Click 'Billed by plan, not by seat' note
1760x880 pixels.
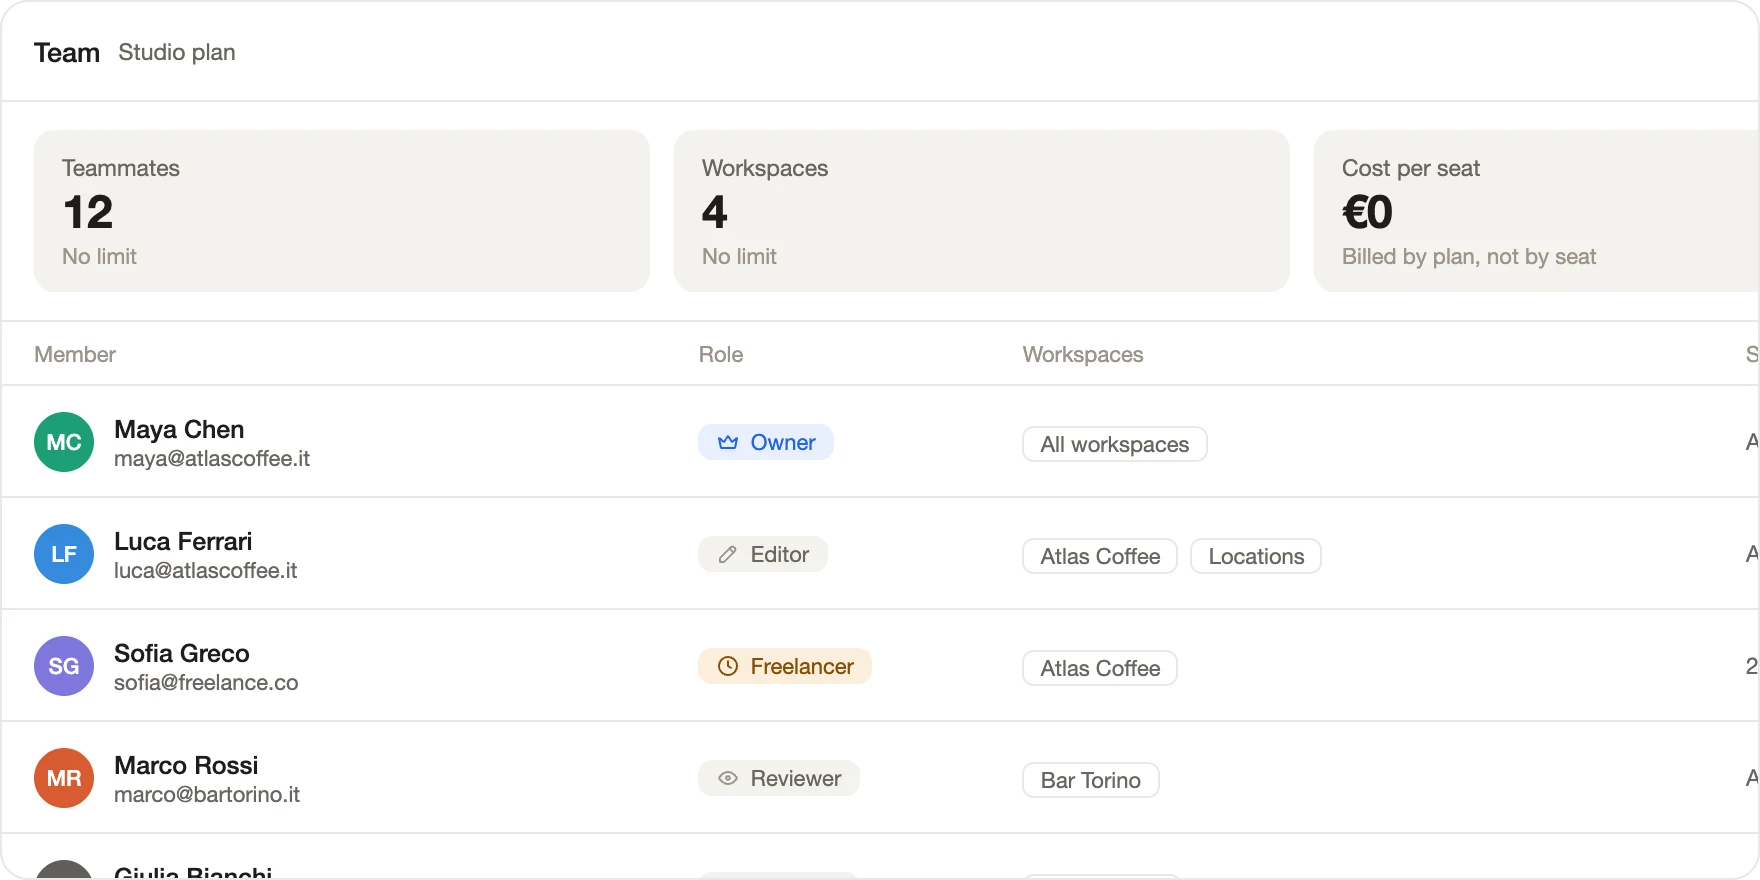(1469, 256)
